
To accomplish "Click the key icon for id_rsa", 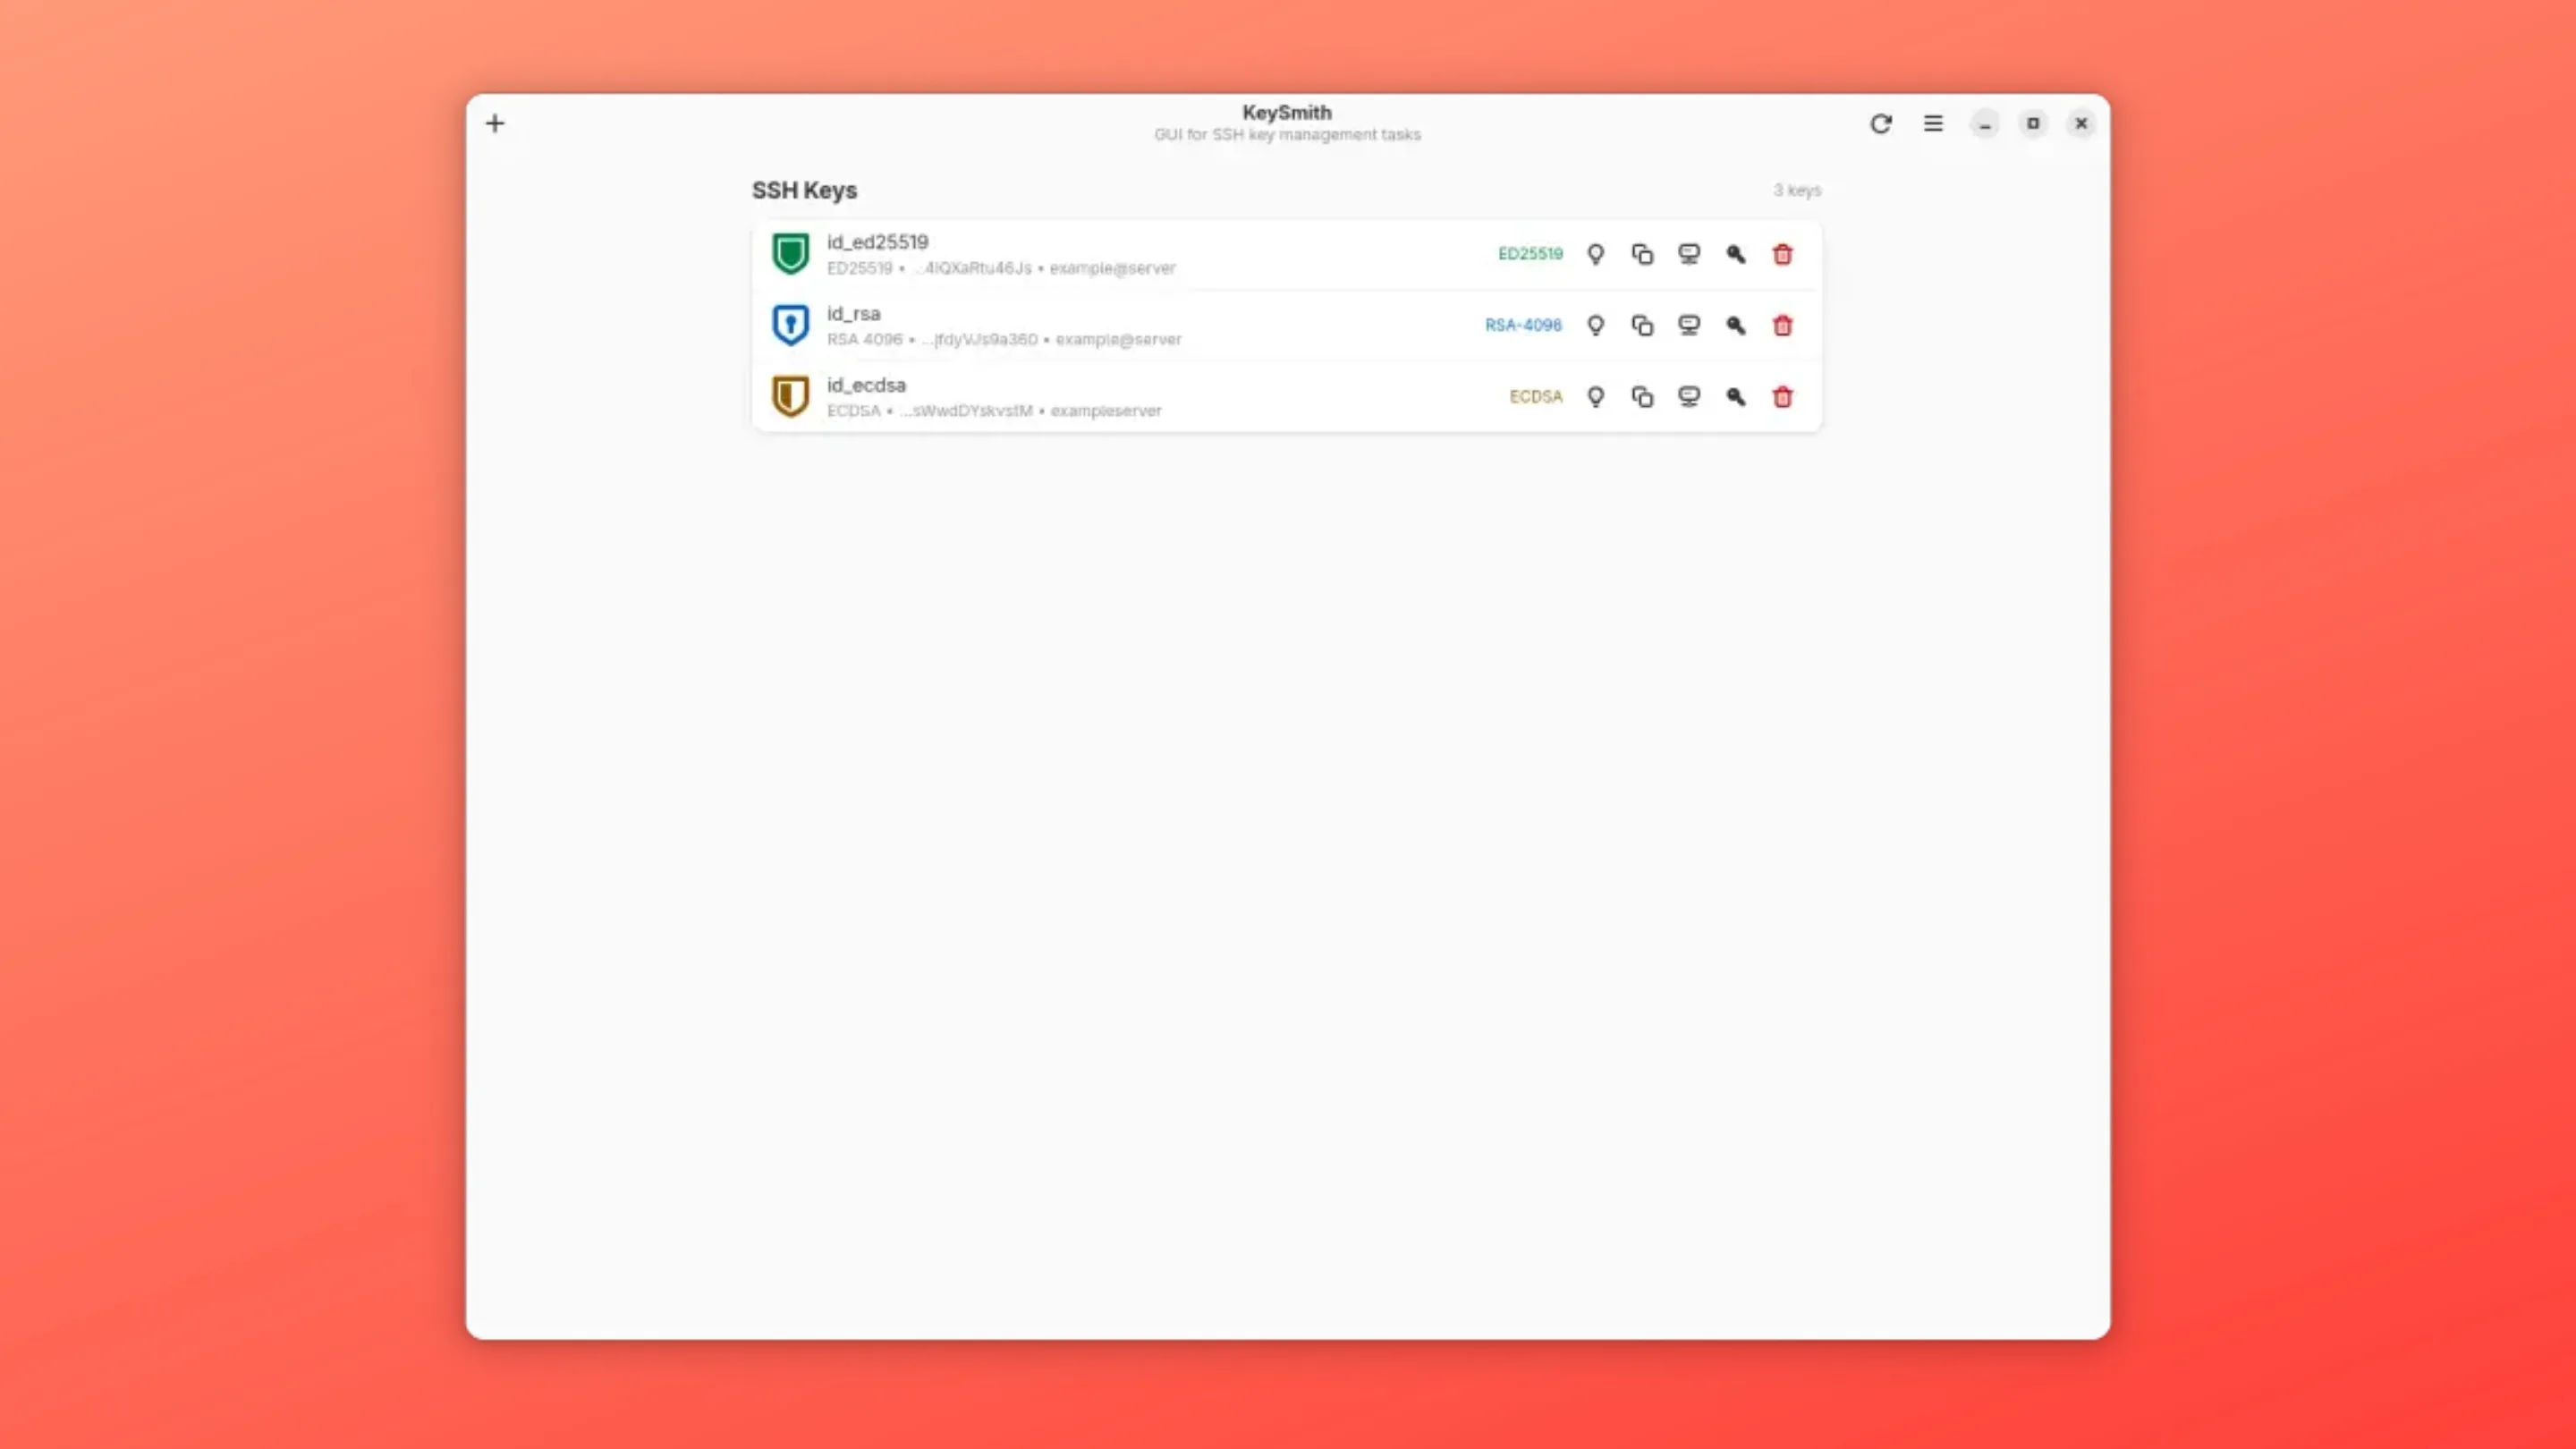I will (1736, 325).
